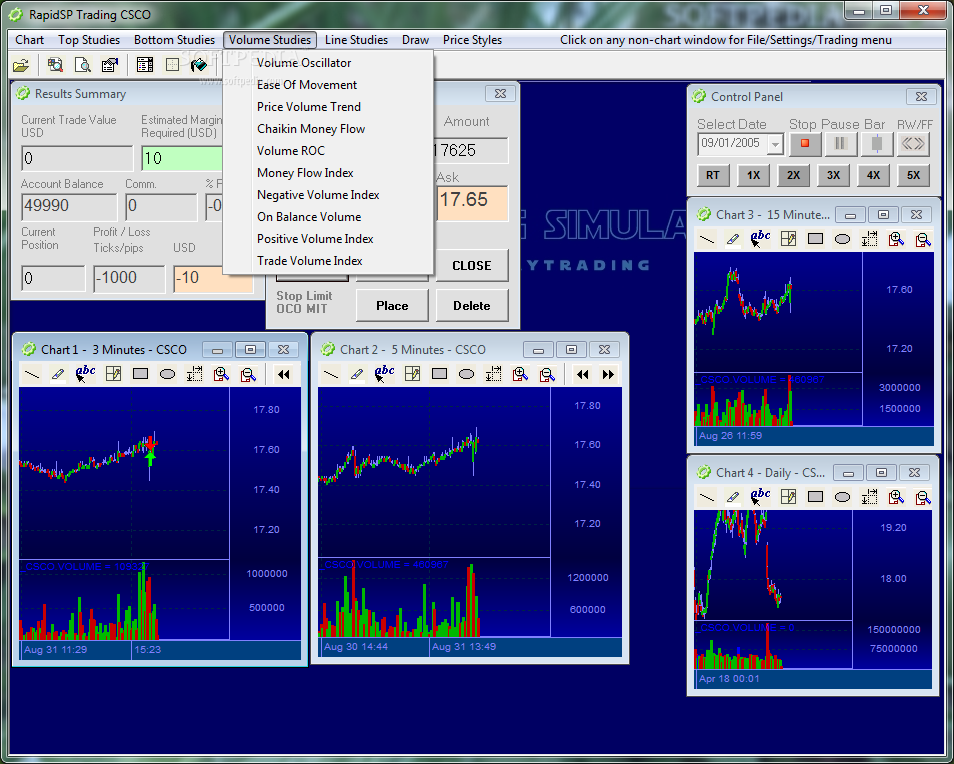954x764 pixels.
Task: Click the paint bucket icon in the main toolbar
Action: pos(199,64)
